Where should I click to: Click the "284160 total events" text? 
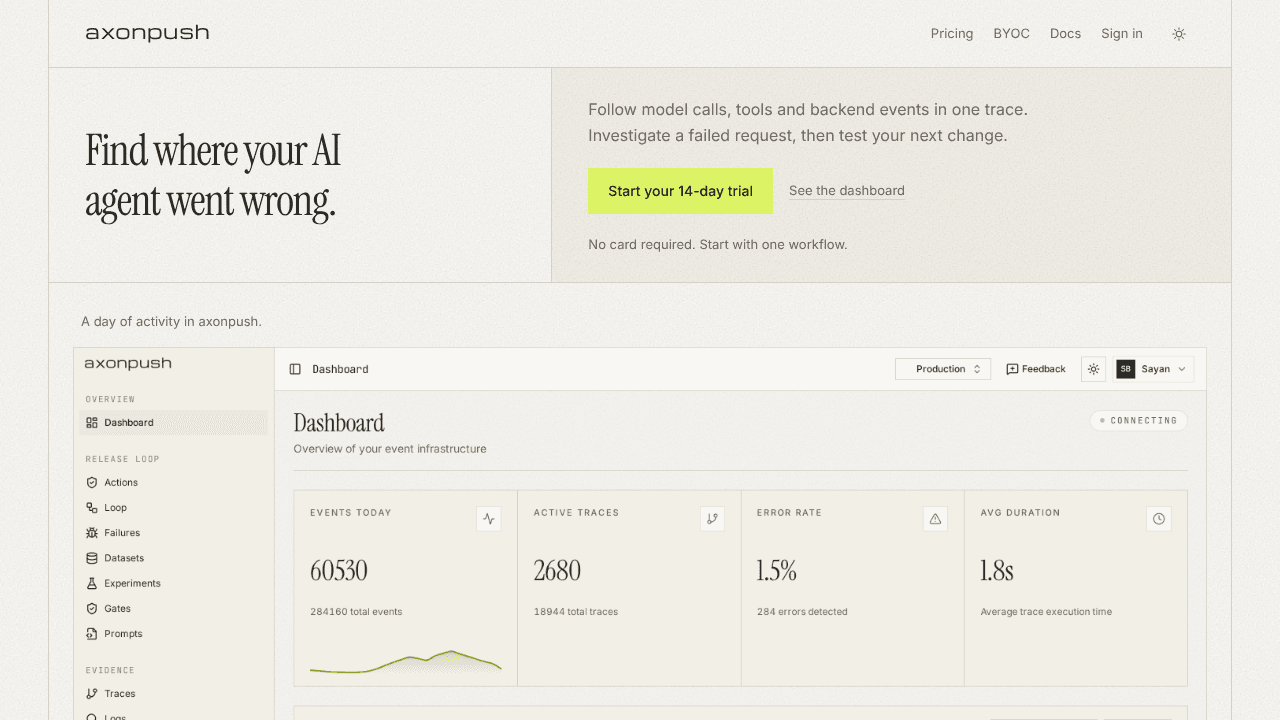point(356,612)
